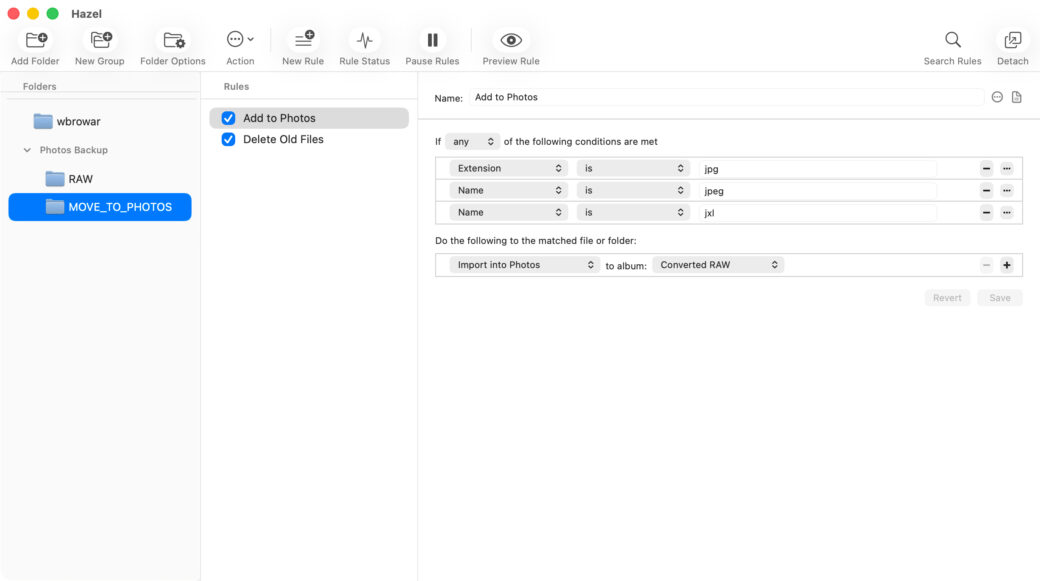Edit the jpg value field
1040x581 pixels.
pos(818,169)
